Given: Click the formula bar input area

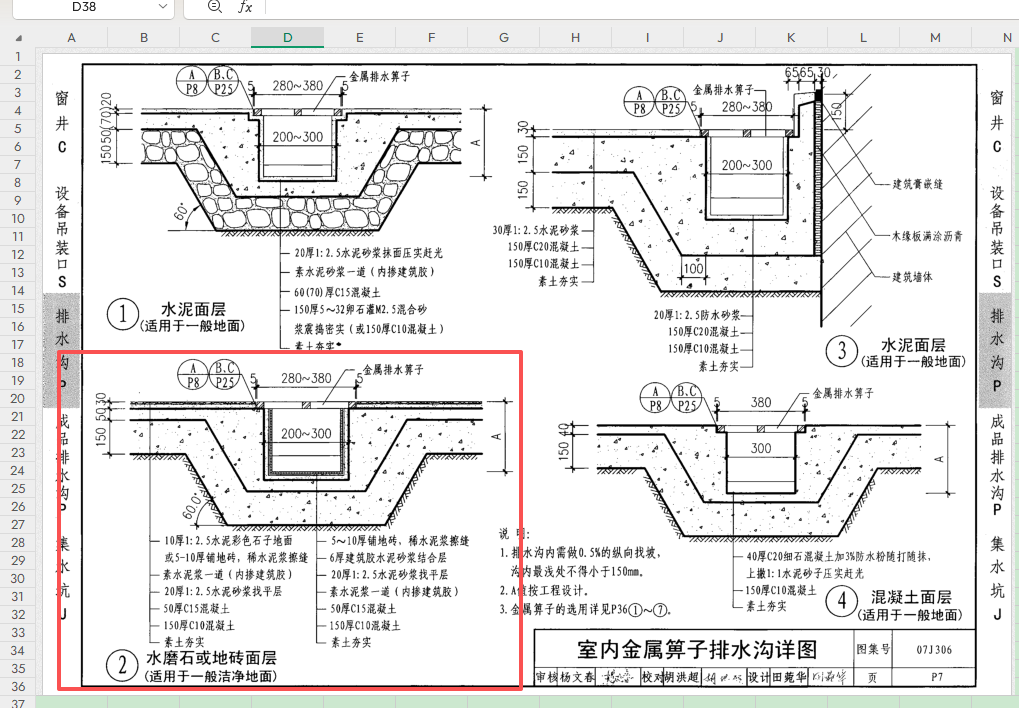Looking at the screenshot, I should pos(640,7).
